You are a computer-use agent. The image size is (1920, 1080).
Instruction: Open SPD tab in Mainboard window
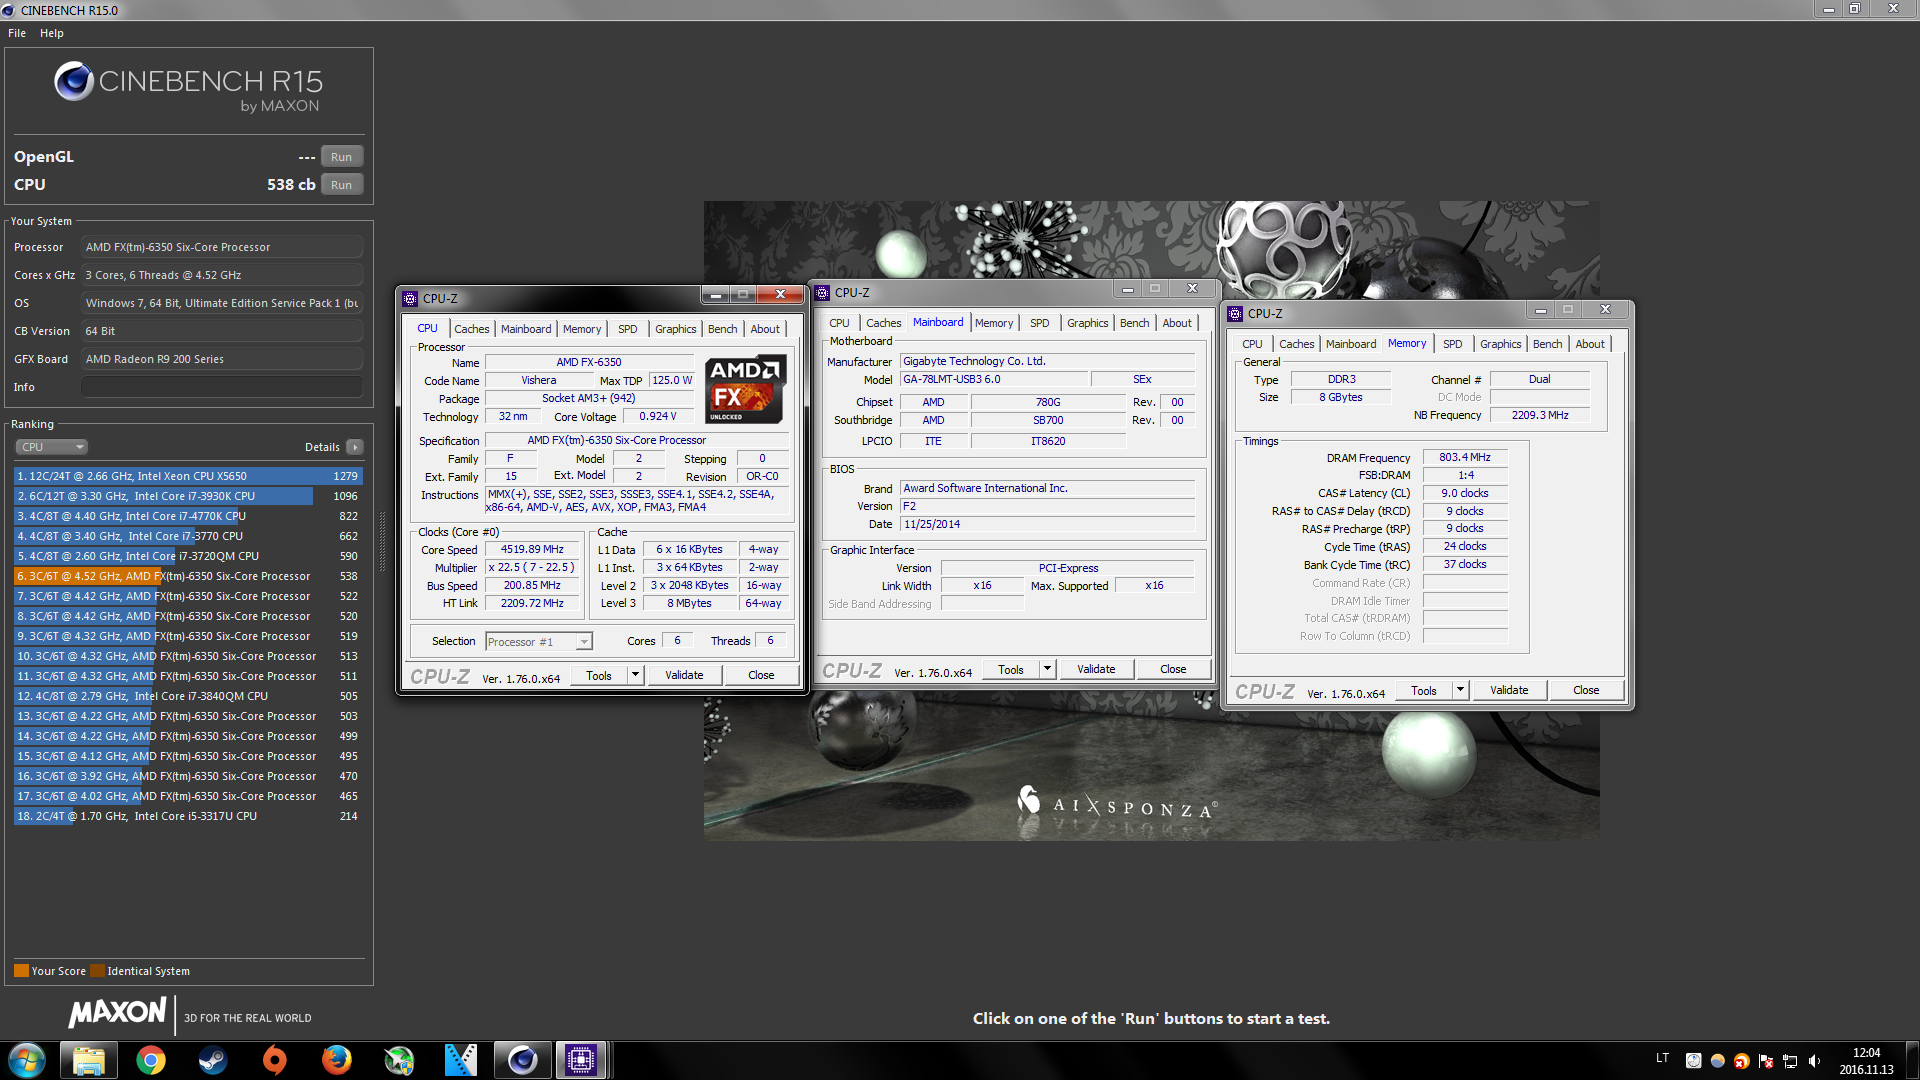(1040, 323)
